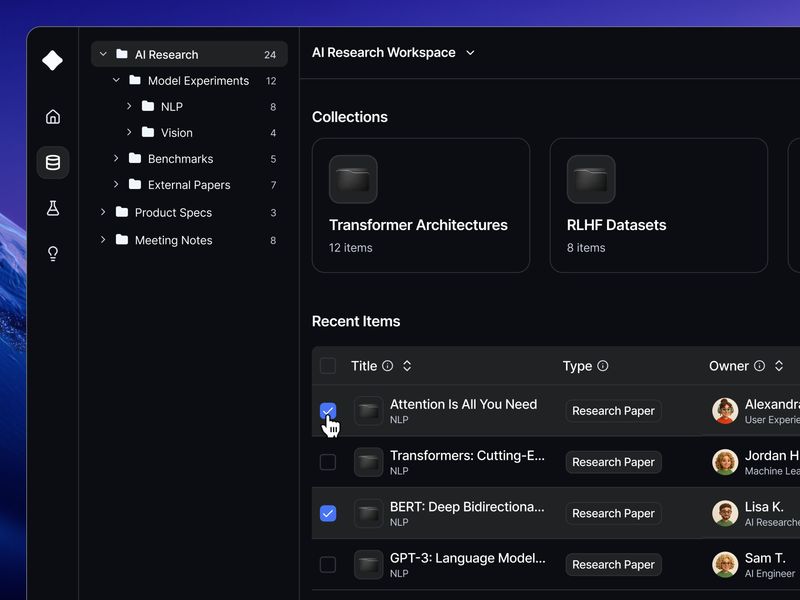Open the Transformer Architectures folder icon
The width and height of the screenshot is (800, 600).
(x=352, y=180)
